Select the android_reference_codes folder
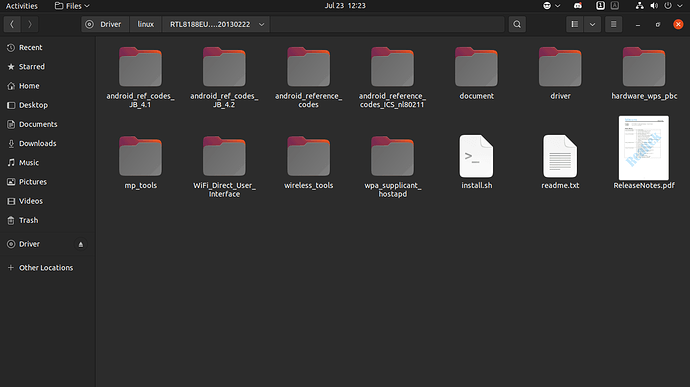Viewport: 690px width, 387px height. 308,77
